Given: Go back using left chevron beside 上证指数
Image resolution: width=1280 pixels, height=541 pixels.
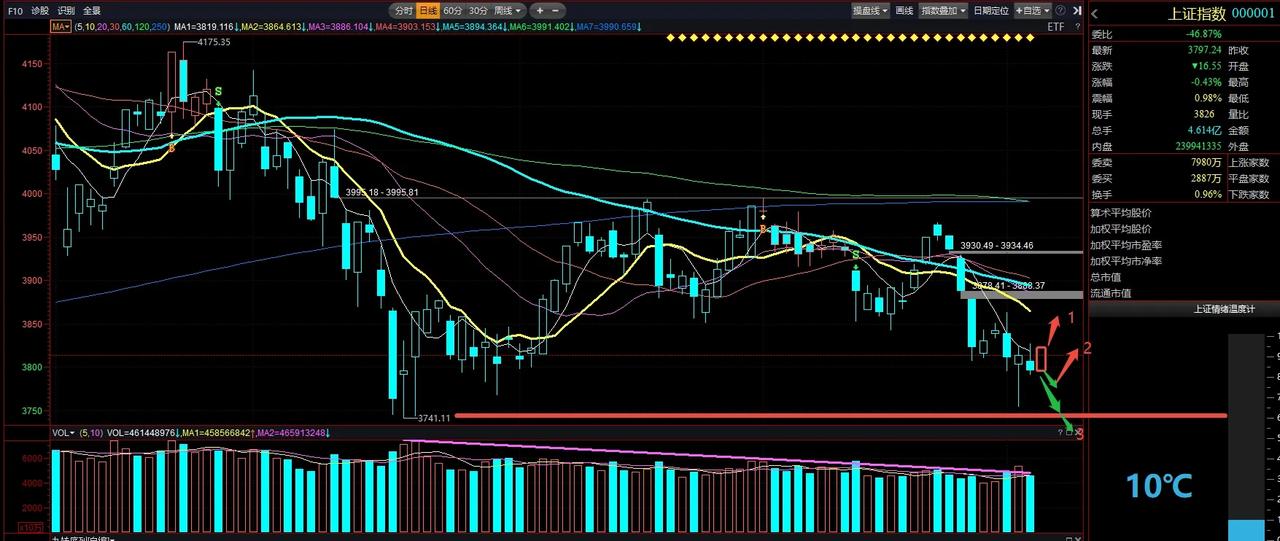Looking at the screenshot, I should 1096,13.
